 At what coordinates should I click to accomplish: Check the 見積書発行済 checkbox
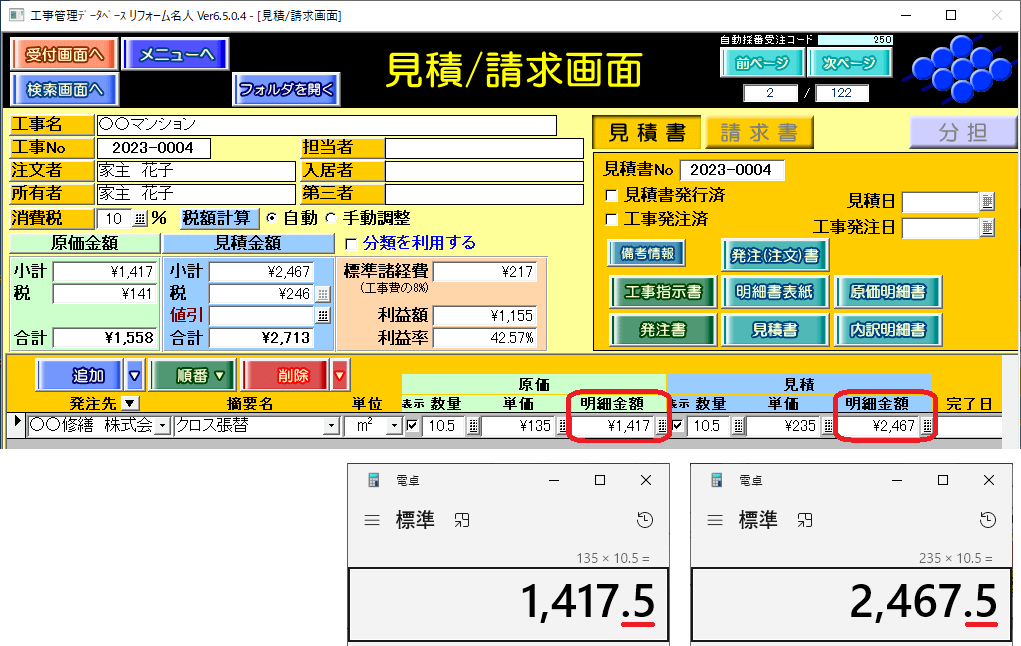pos(612,195)
